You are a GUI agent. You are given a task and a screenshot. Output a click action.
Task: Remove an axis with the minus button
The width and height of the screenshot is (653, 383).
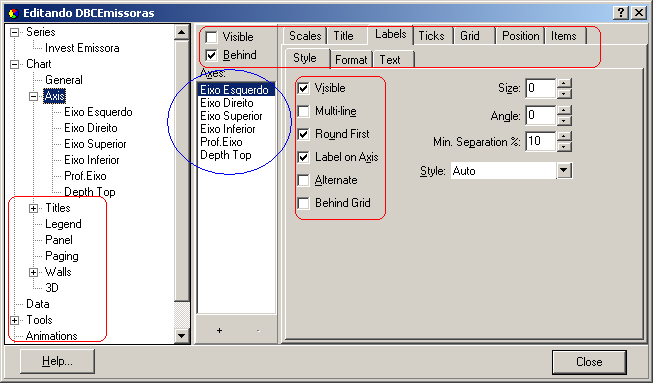click(258, 331)
